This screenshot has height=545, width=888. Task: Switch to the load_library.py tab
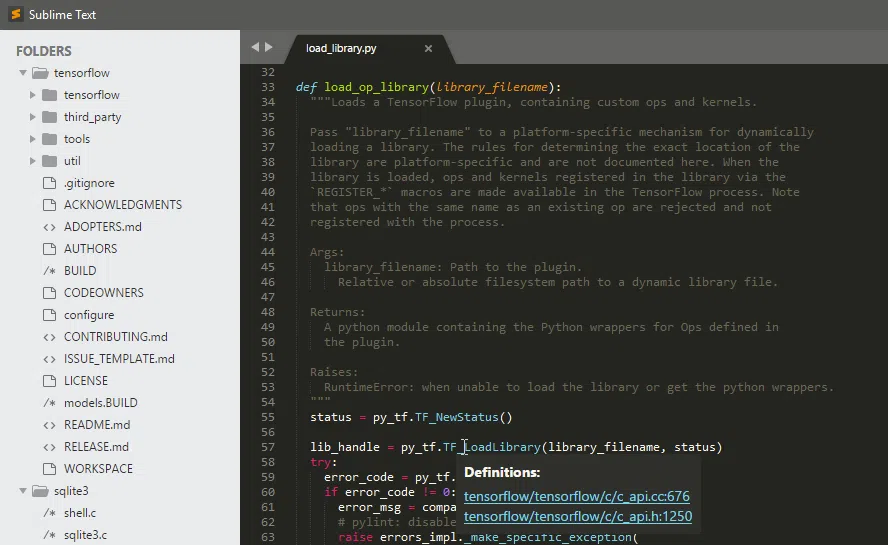[x=341, y=48]
